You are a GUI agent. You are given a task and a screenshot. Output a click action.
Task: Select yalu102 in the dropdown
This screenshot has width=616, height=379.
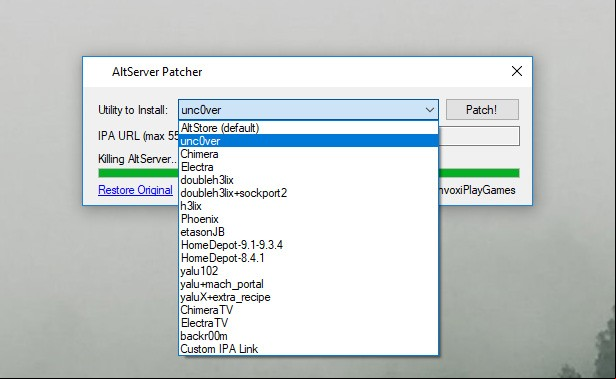click(308, 271)
